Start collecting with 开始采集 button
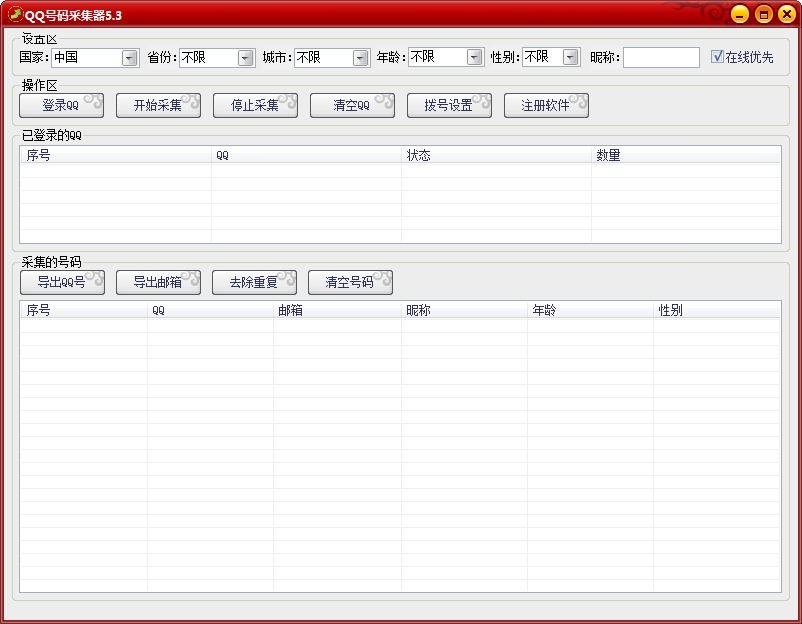The width and height of the screenshot is (802, 624). [158, 105]
